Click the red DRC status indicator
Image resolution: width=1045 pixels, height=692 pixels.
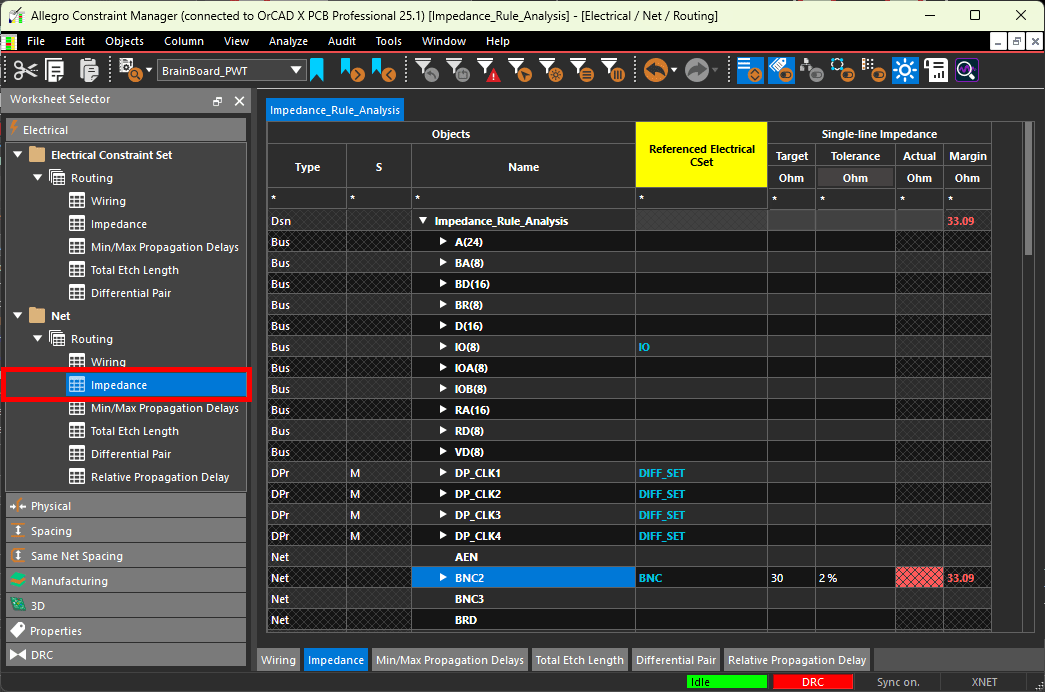tap(812, 682)
